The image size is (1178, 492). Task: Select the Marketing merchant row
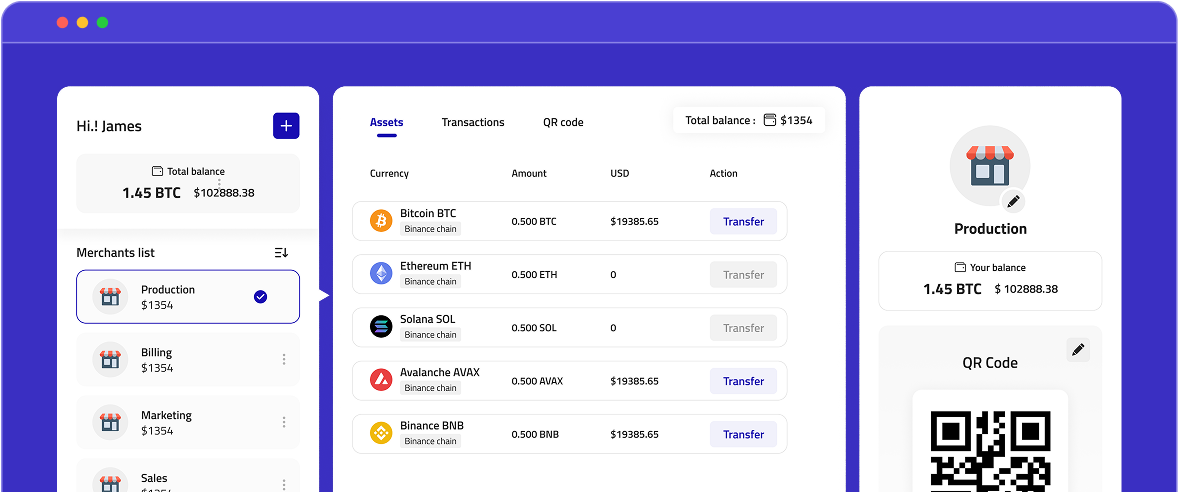[x=188, y=422]
